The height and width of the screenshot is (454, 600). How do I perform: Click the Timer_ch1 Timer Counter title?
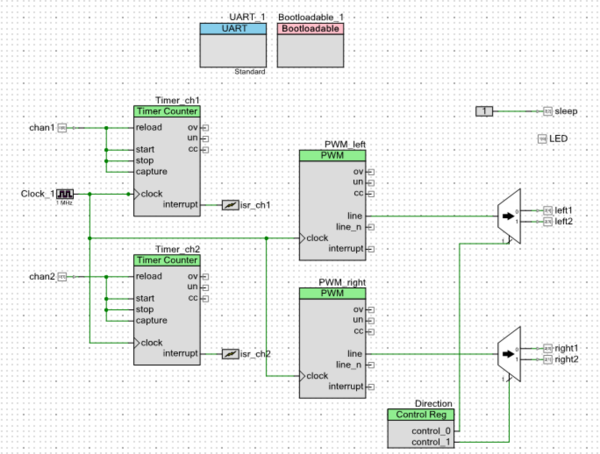(x=167, y=111)
